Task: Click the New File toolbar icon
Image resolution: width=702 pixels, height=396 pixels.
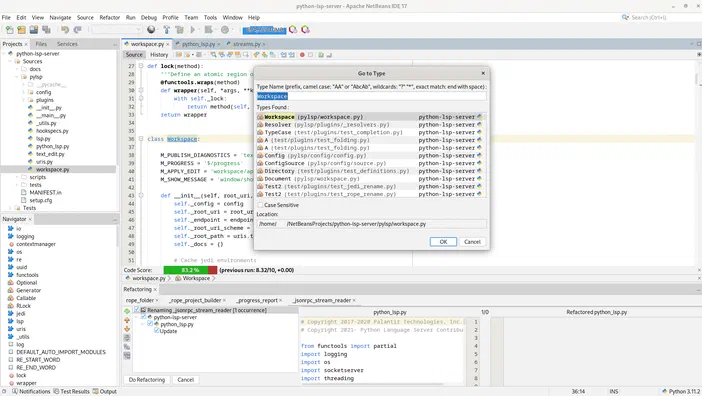Action: [9, 30]
